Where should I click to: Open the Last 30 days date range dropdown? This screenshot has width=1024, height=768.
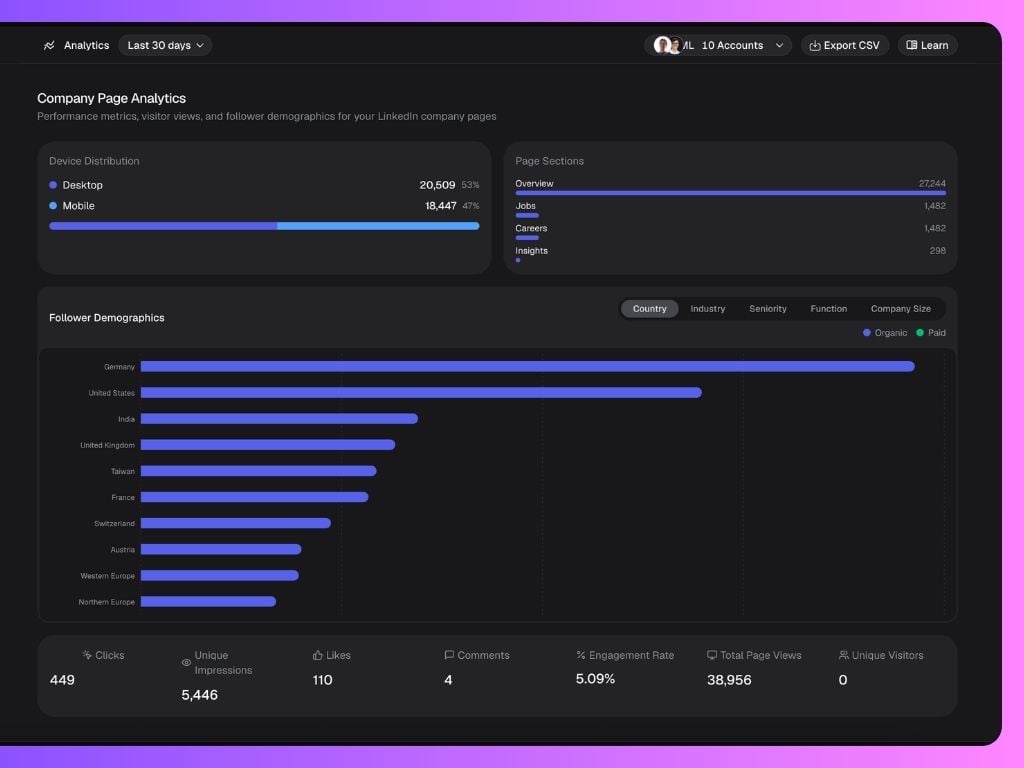[x=165, y=45]
